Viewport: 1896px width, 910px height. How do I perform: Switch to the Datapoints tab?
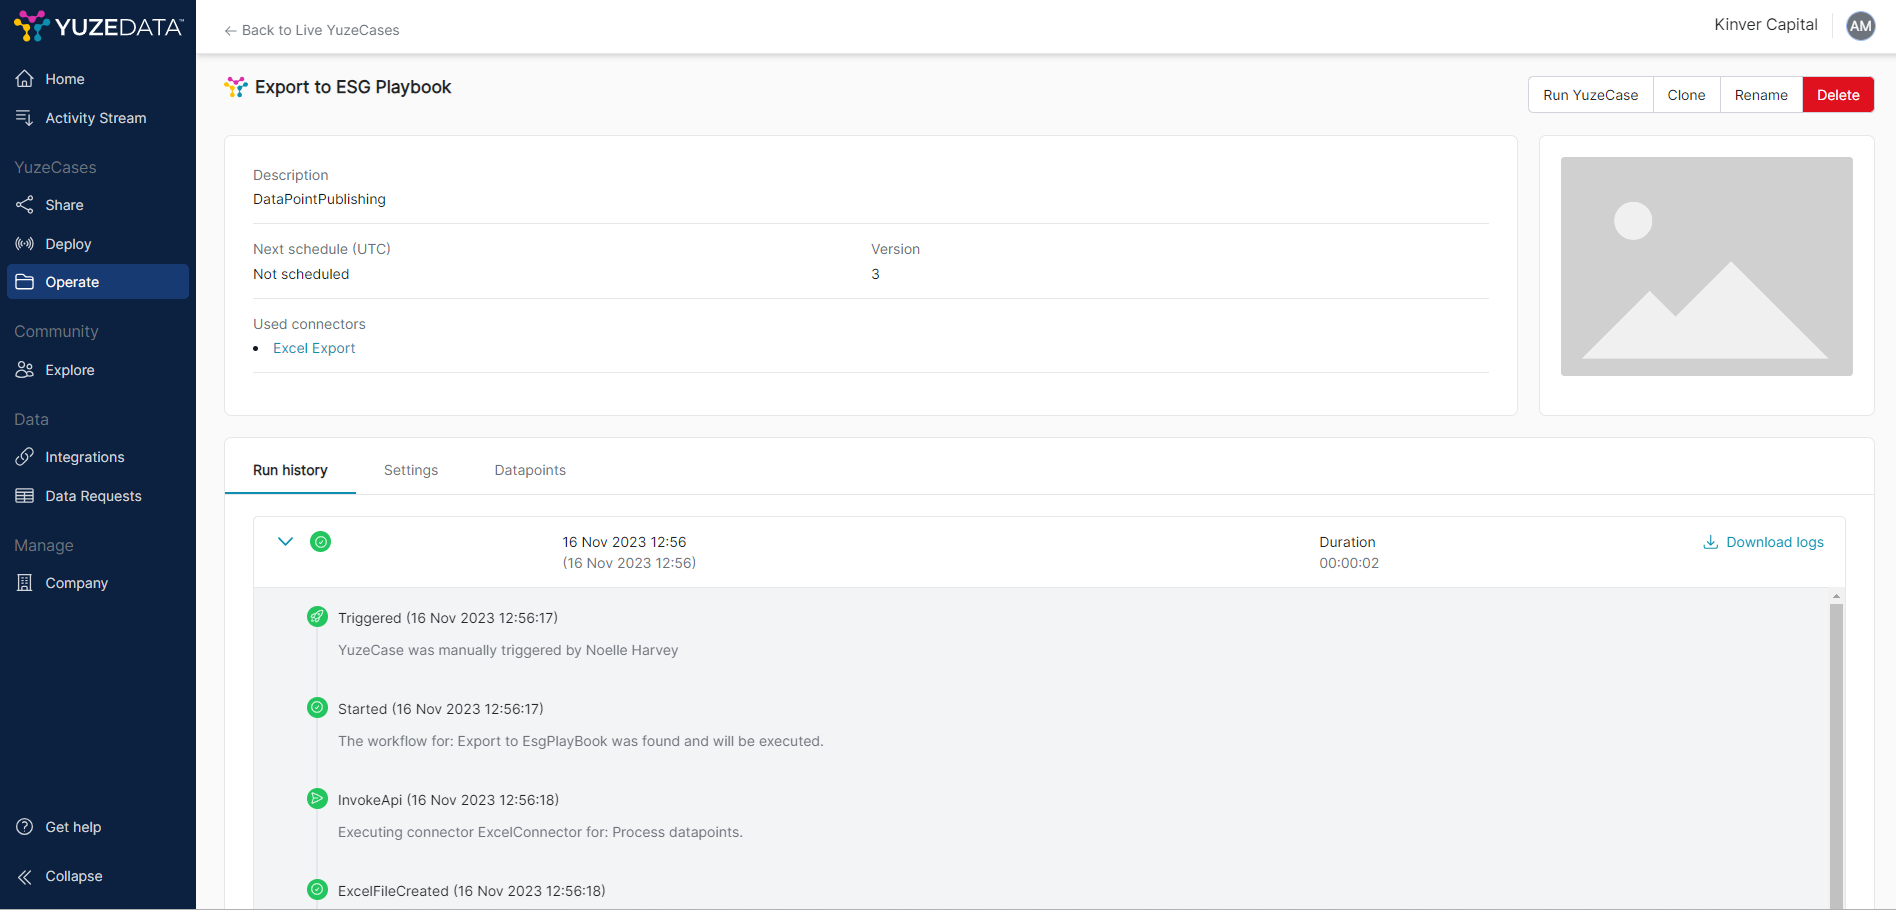click(530, 470)
